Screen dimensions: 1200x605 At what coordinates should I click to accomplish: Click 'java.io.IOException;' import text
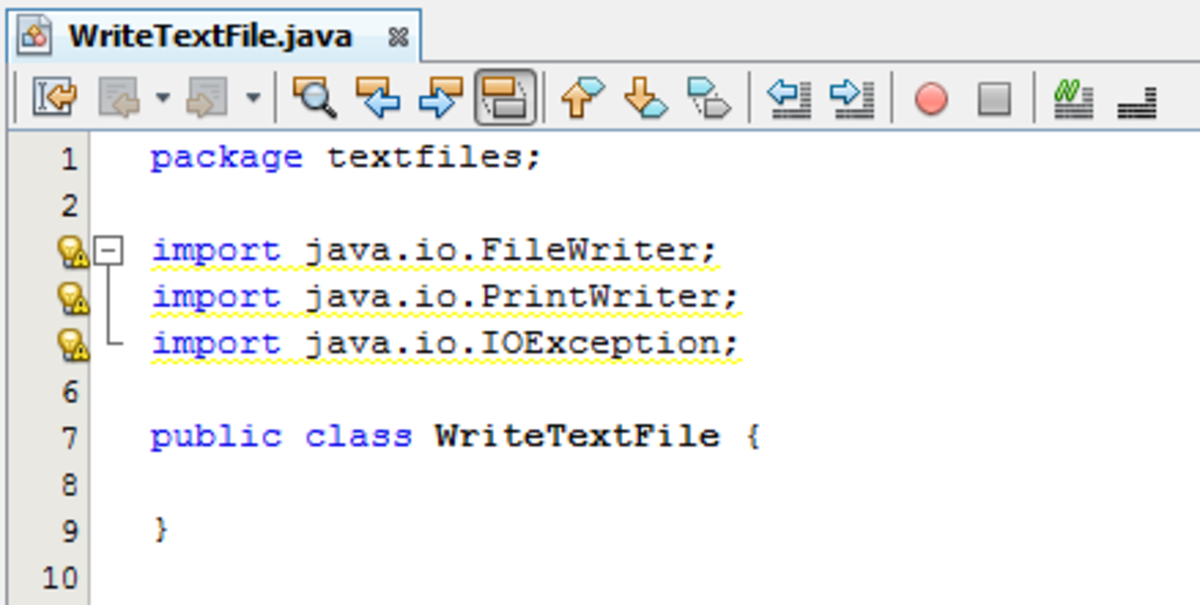pos(522,343)
